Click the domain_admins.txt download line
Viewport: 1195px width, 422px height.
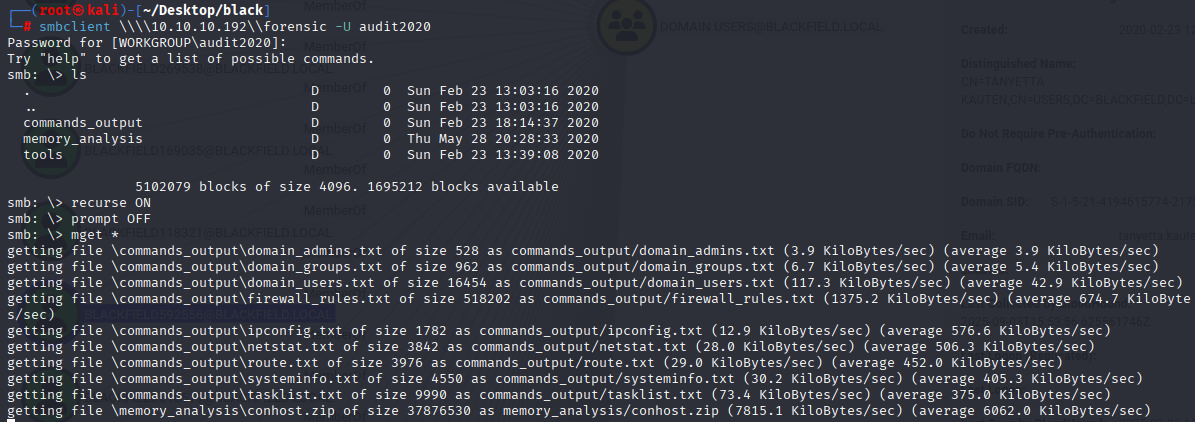[583, 251]
